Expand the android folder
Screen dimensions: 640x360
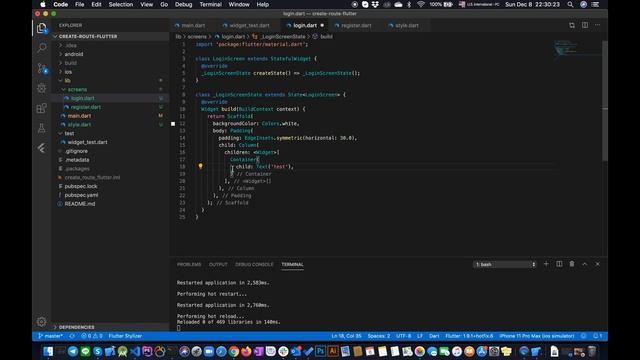[73, 54]
